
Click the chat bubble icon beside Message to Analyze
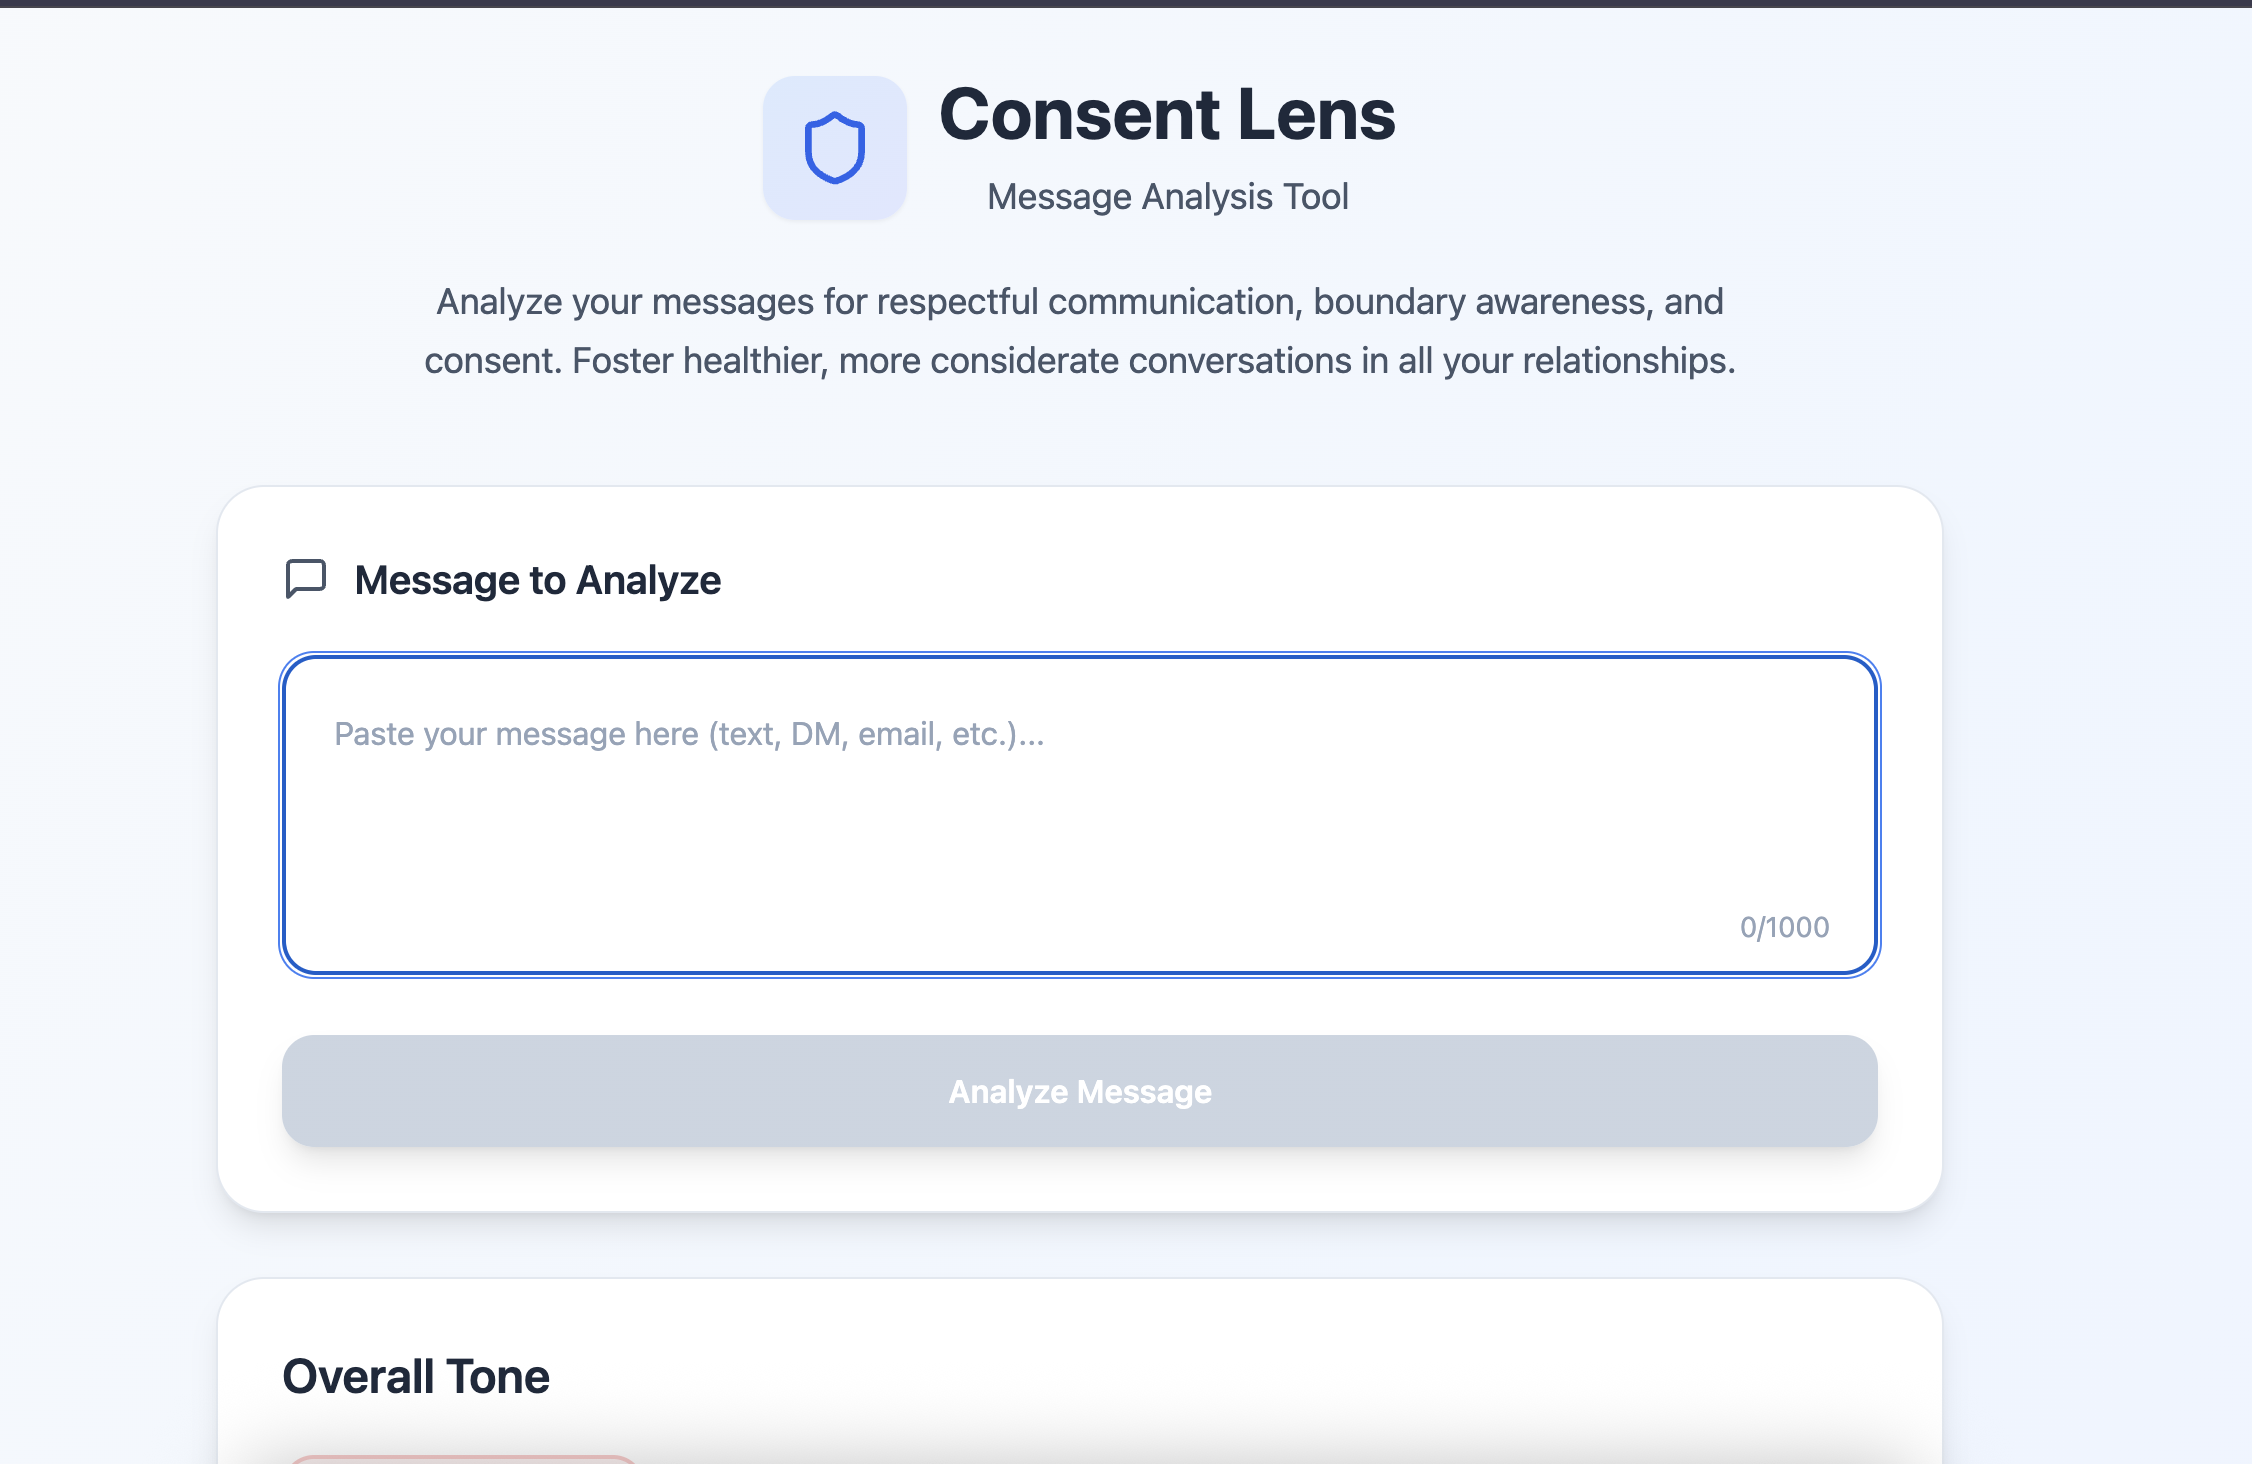click(306, 579)
